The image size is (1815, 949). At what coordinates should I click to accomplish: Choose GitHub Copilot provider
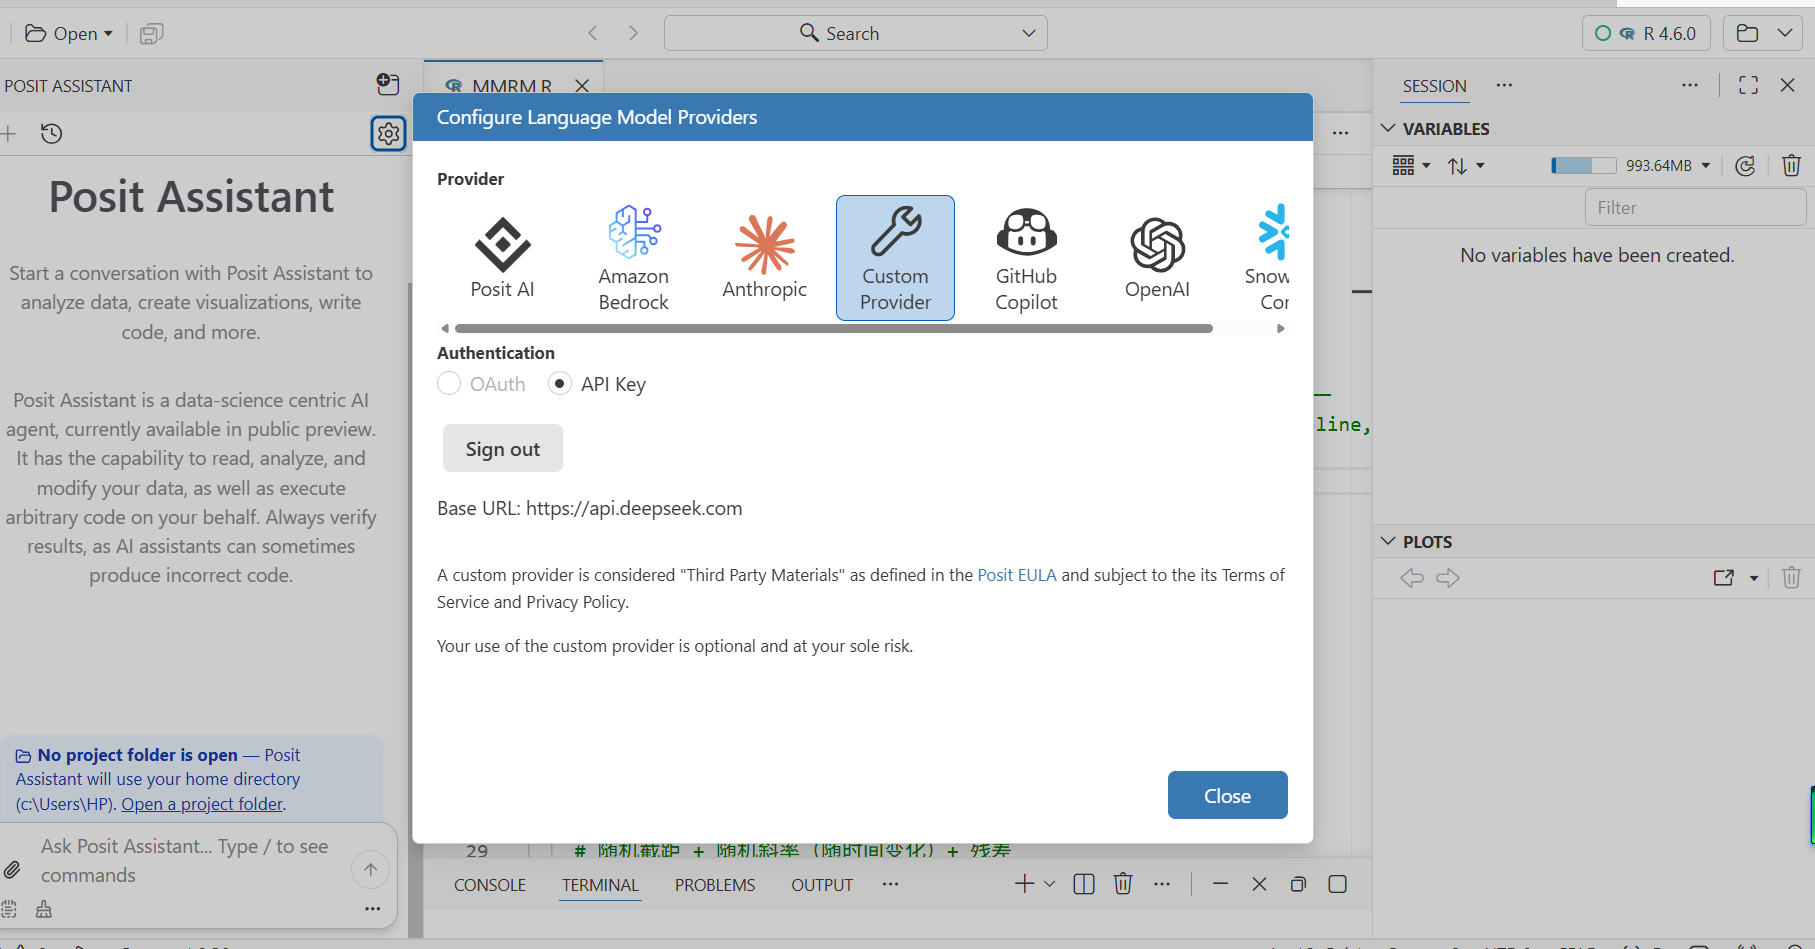point(1026,258)
